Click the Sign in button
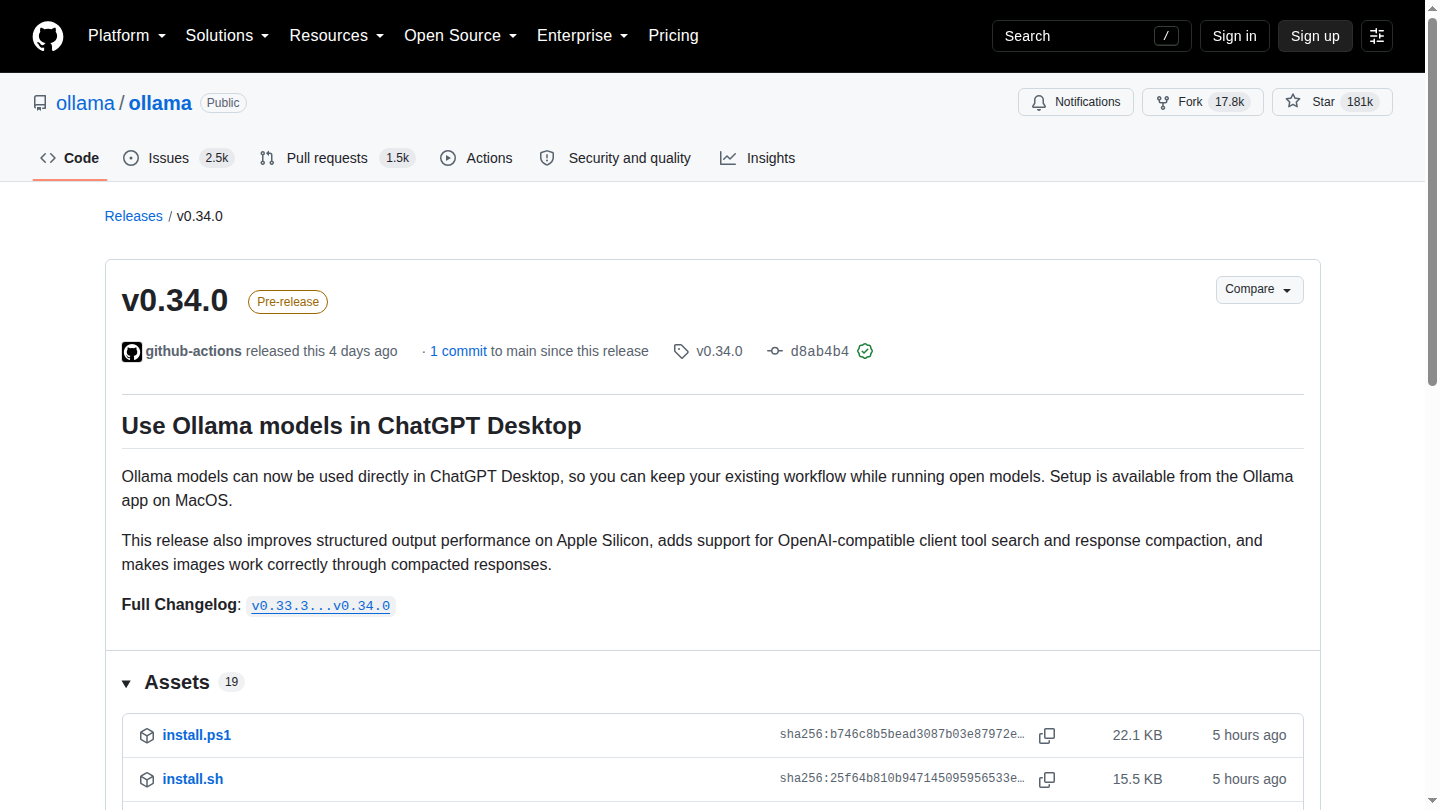 click(1234, 36)
